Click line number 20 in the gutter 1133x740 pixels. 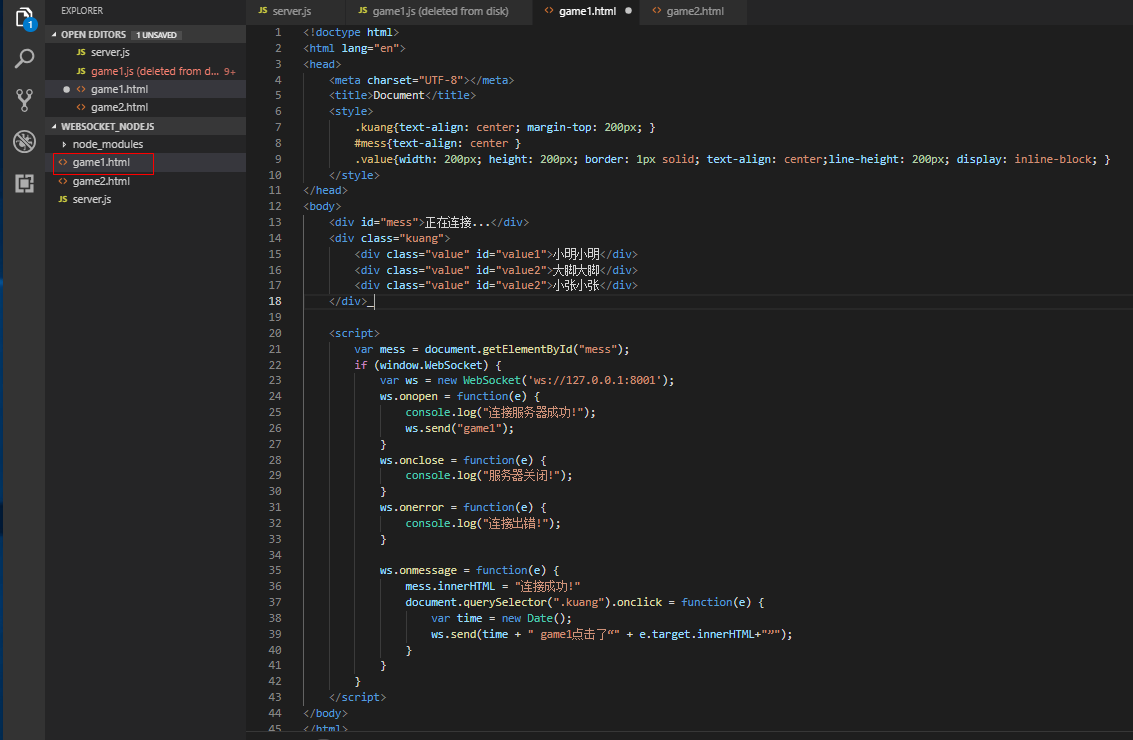(274, 333)
